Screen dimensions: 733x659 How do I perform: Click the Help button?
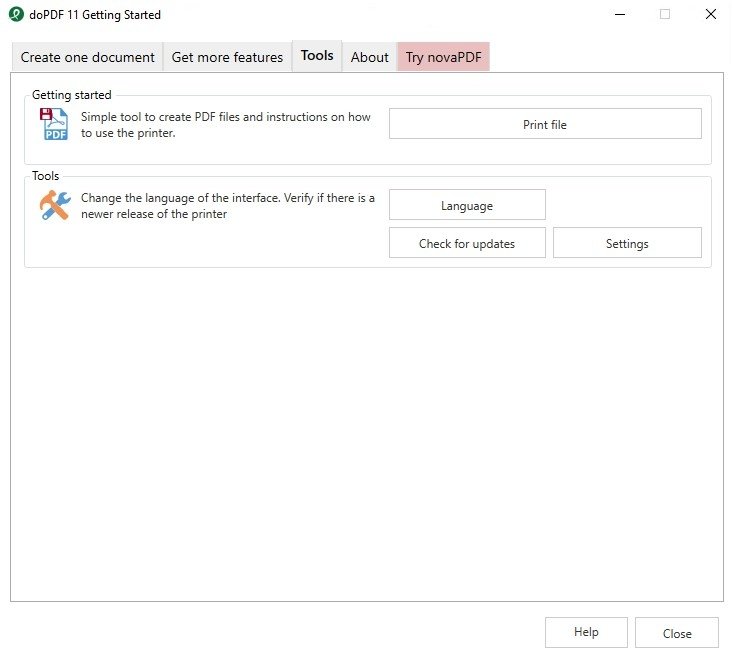586,632
